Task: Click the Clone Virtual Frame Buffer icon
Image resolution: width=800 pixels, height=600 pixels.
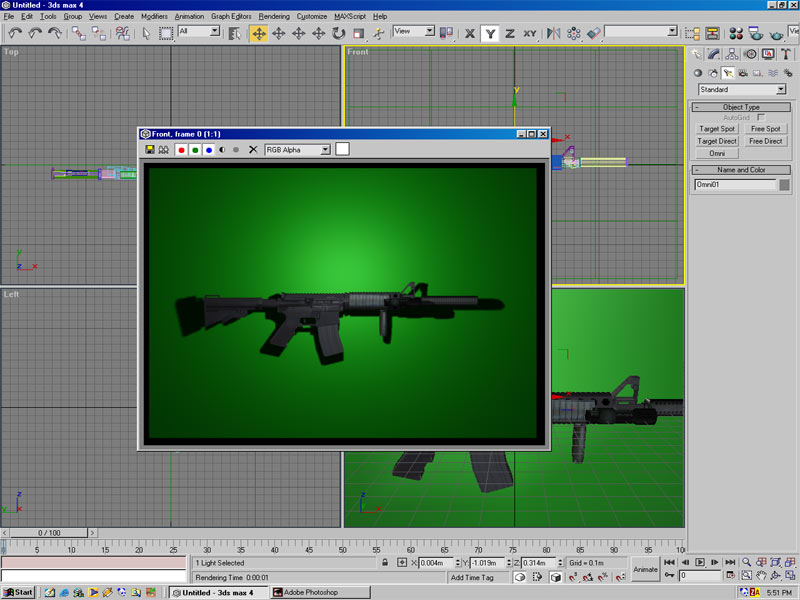Action: [x=163, y=149]
